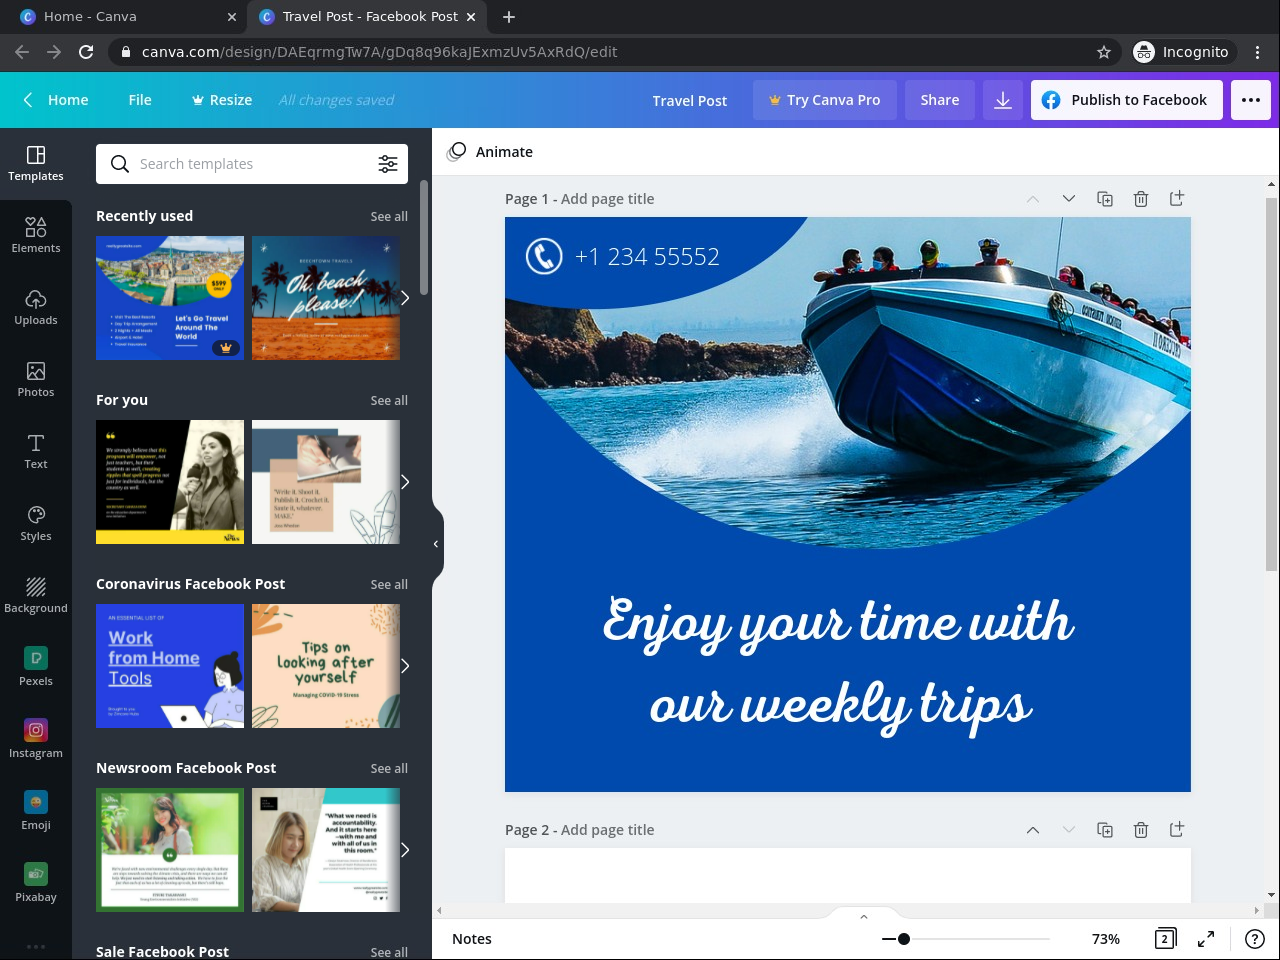Open the Text sidebar panel
The height and width of the screenshot is (960, 1280).
point(36,452)
